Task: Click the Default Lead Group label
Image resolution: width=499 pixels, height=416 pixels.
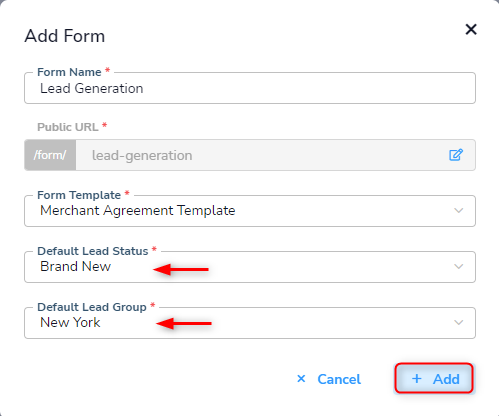Action: click(x=92, y=307)
